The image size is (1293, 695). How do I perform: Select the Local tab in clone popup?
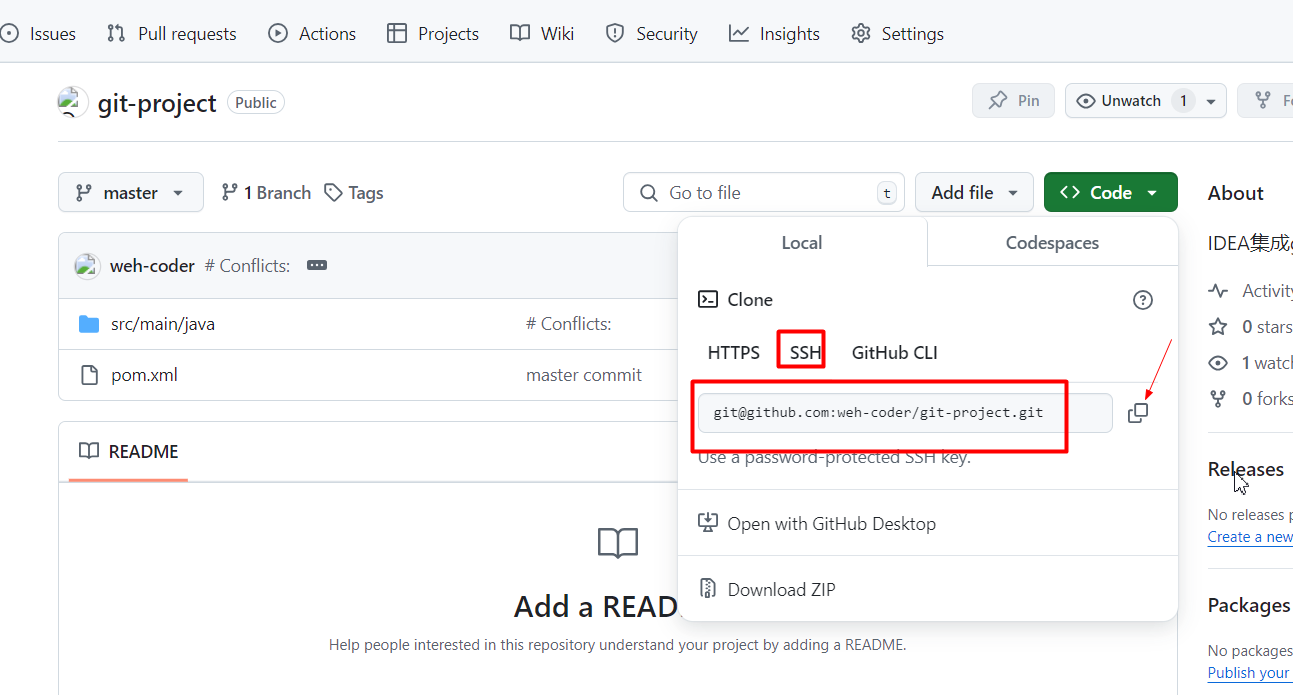802,243
